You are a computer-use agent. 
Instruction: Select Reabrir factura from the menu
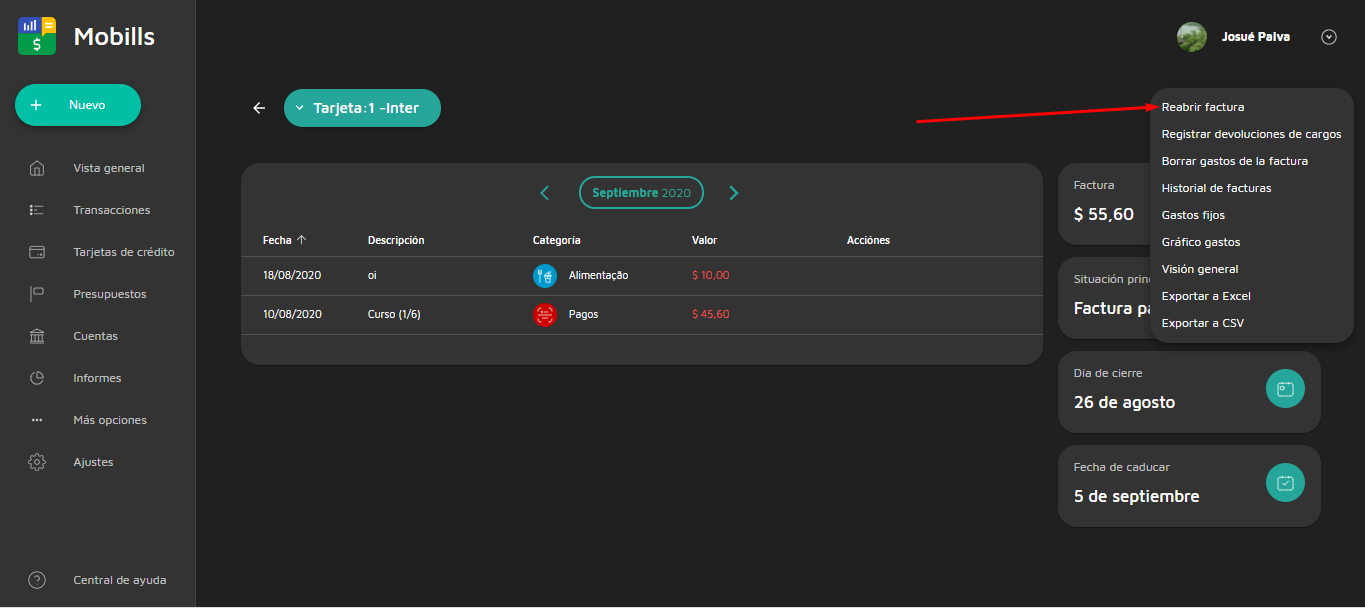(x=1202, y=107)
